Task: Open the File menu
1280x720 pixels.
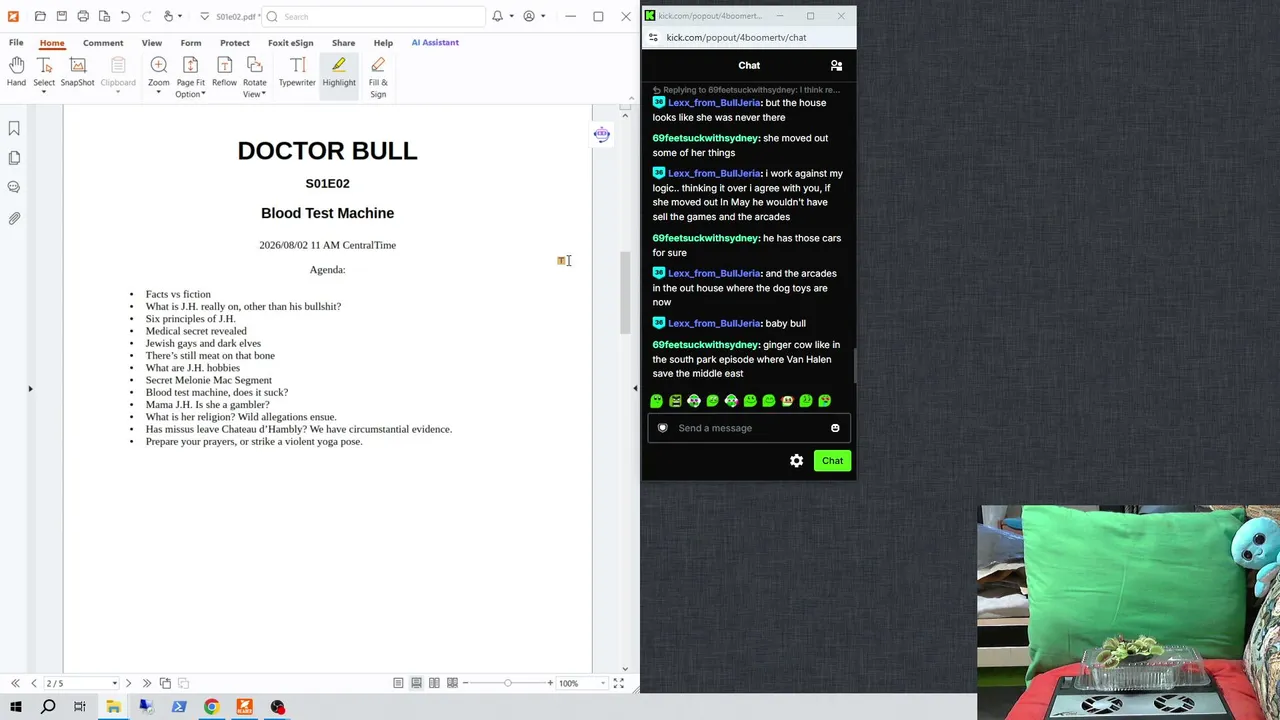Action: click(x=16, y=43)
